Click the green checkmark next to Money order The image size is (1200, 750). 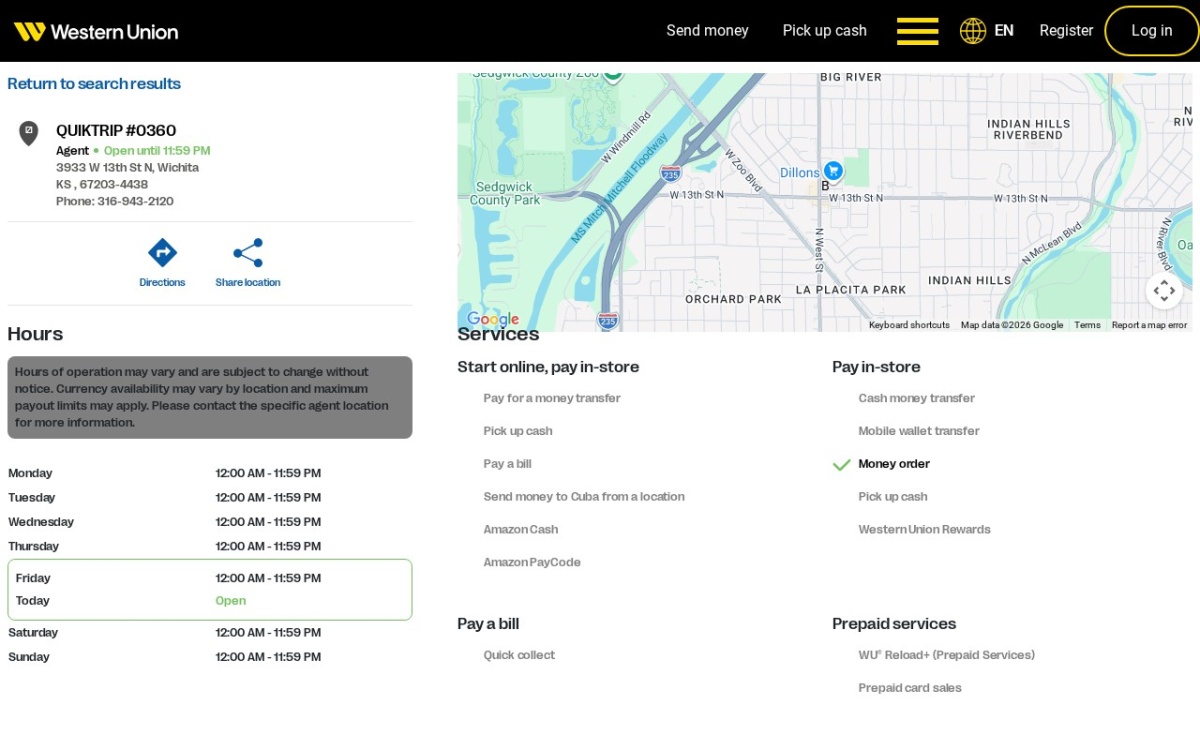[x=842, y=465]
